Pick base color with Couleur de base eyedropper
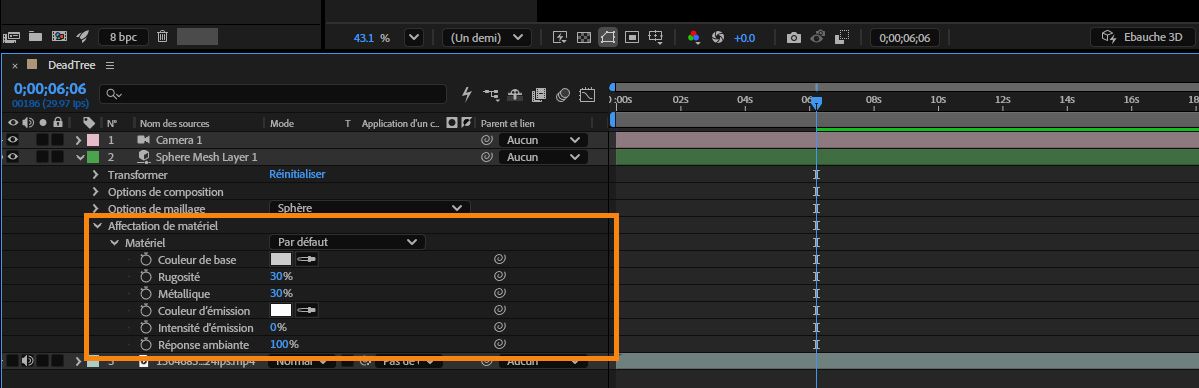 pos(307,259)
